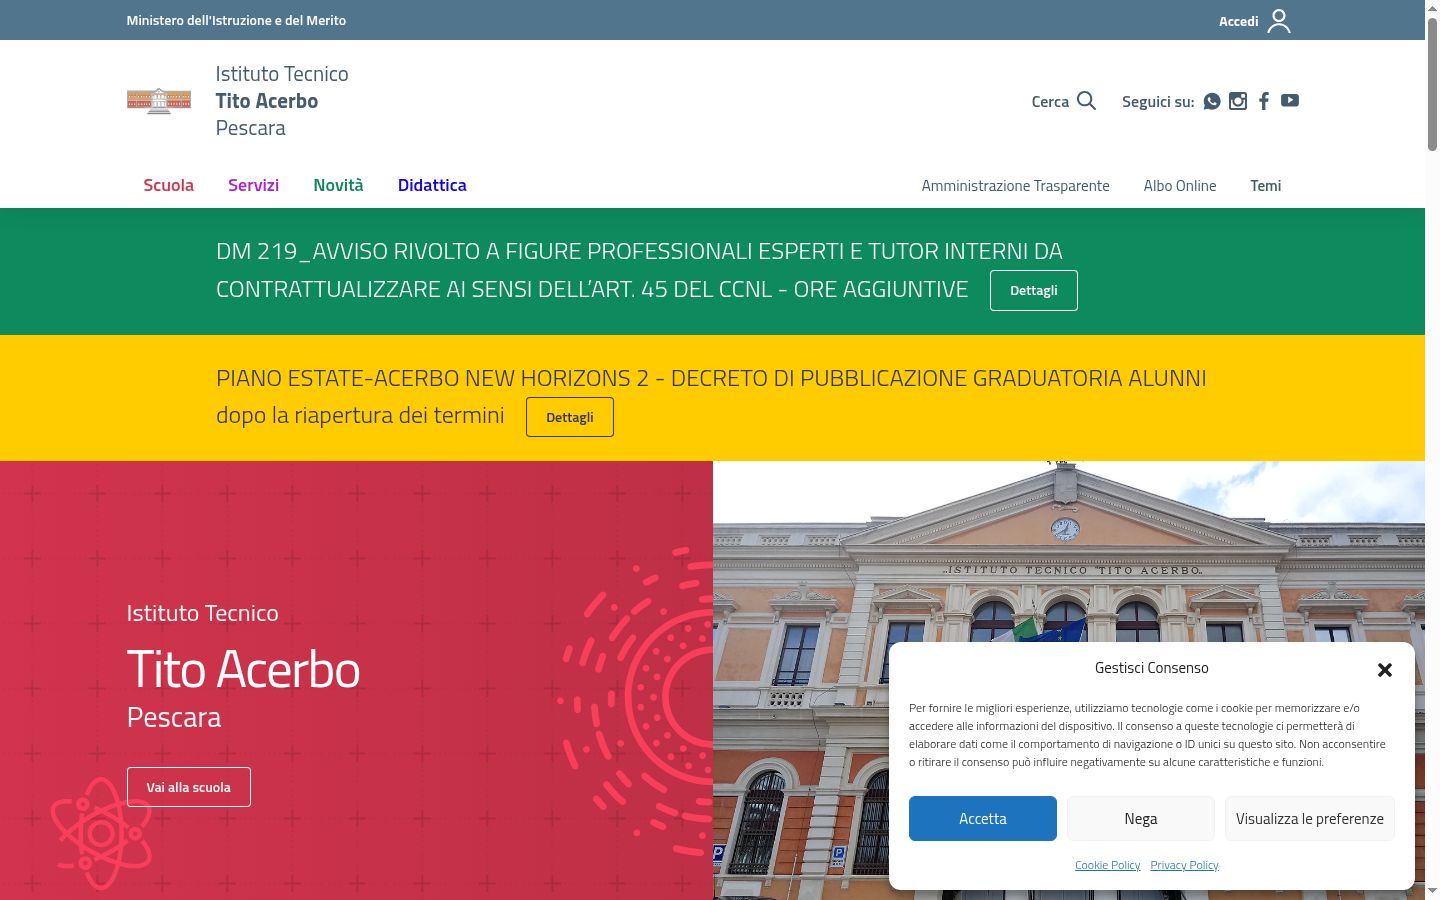Click Dettagli in the green DM 219 banner
Image resolution: width=1440 pixels, height=900 pixels.
1034,290
